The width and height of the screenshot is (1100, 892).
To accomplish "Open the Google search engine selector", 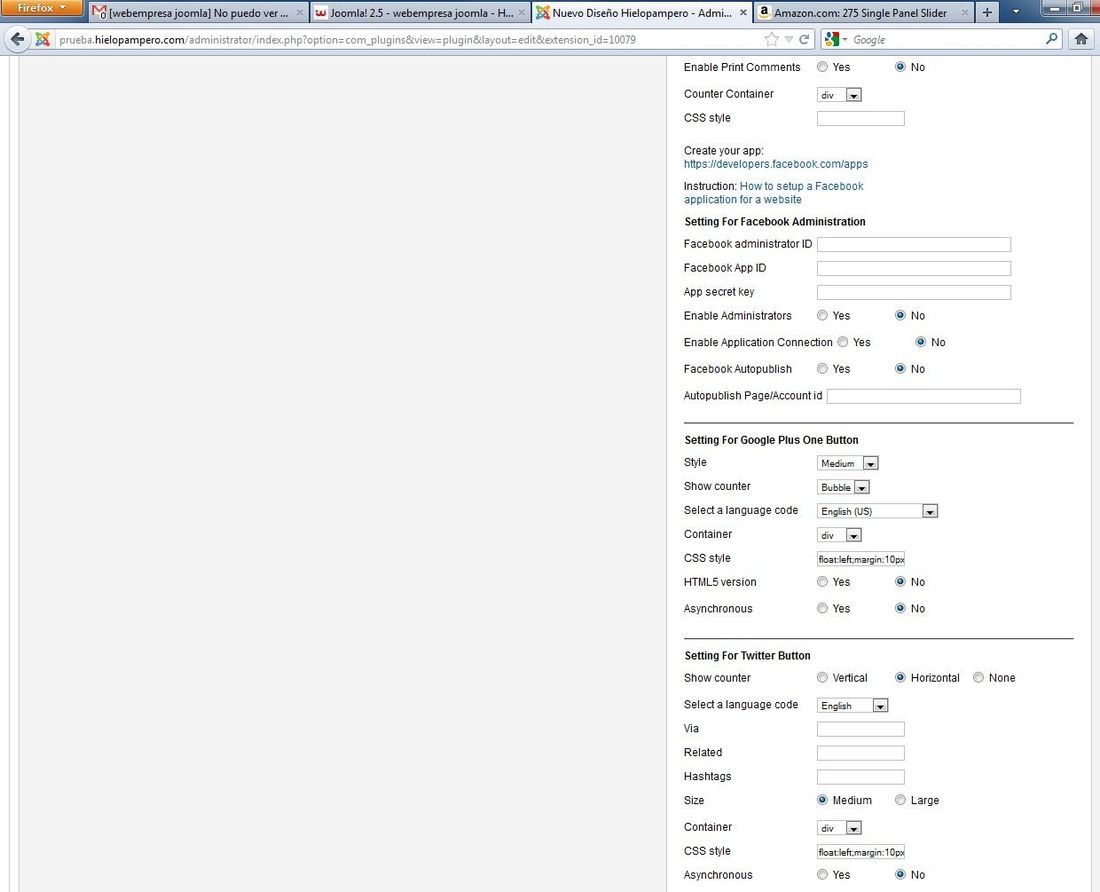I will click(836, 39).
